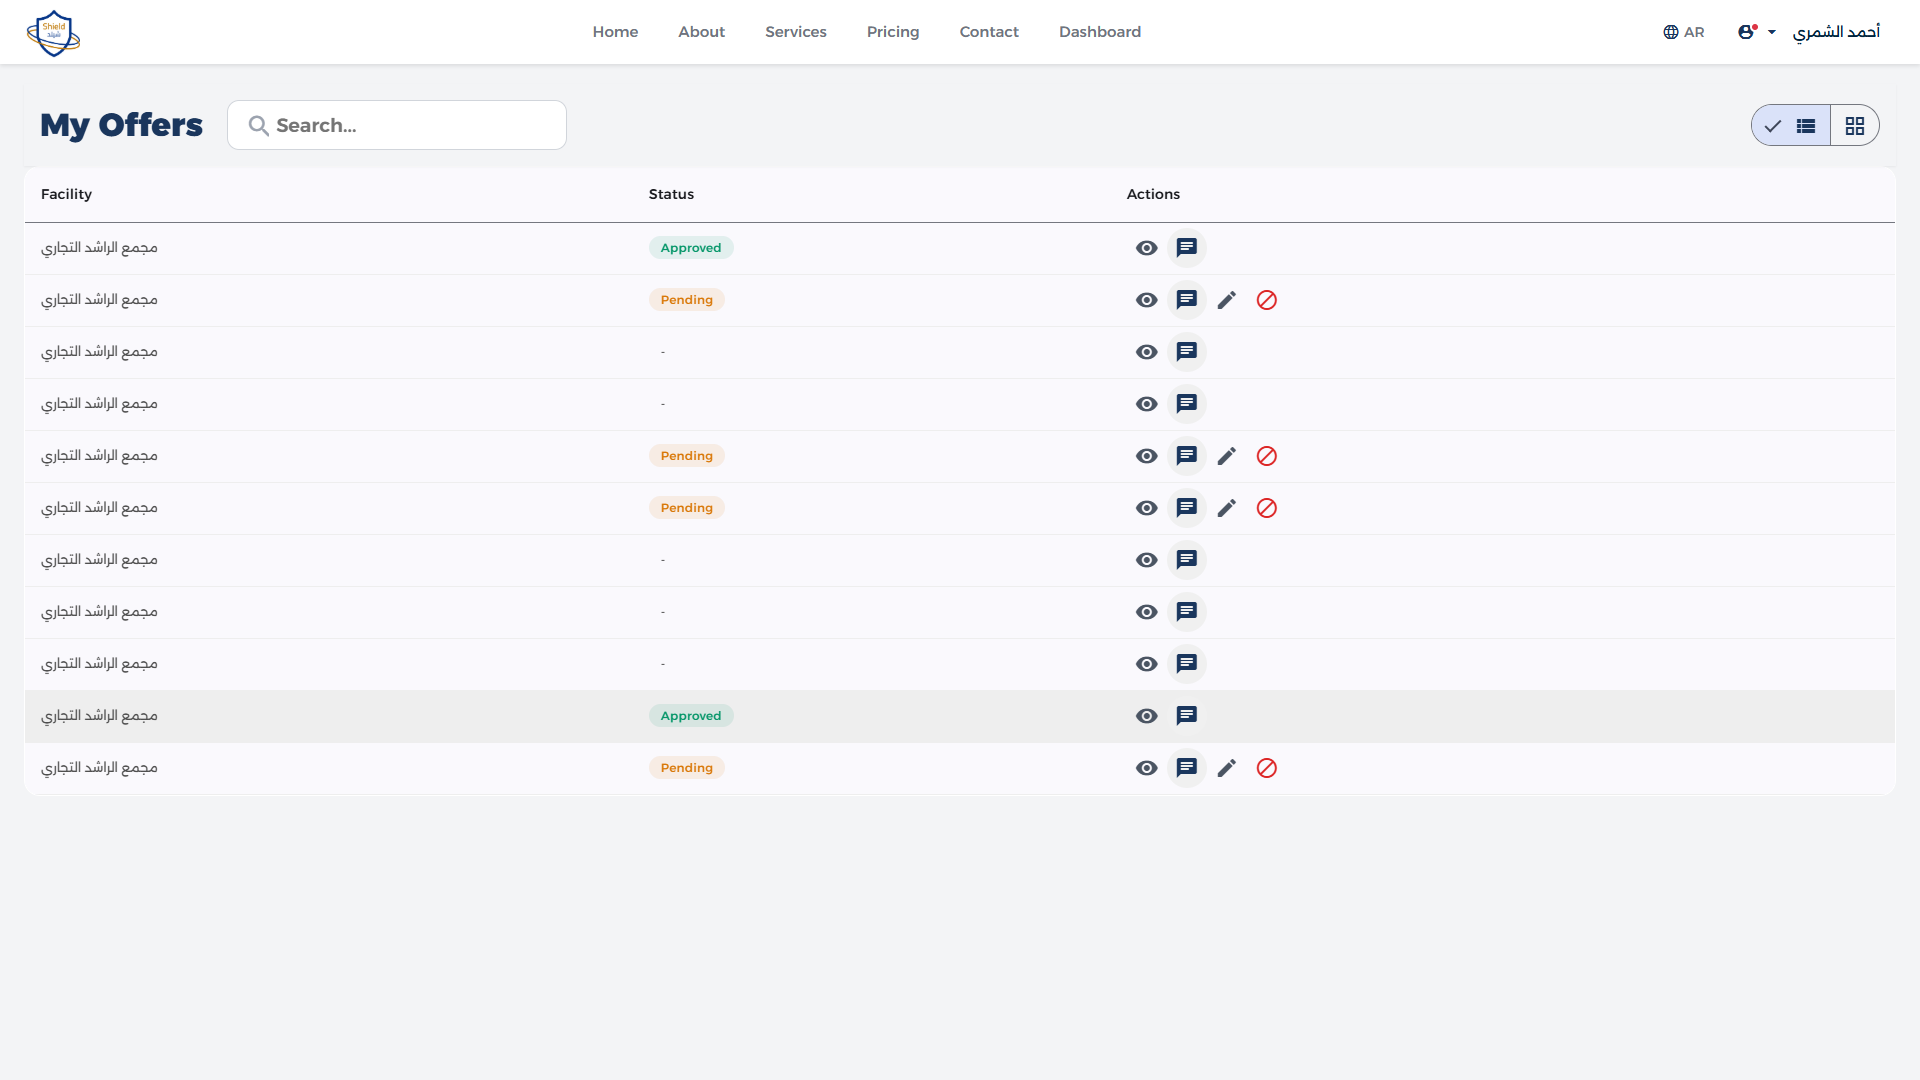
Task: Open the Services page link
Action: pyautogui.click(x=795, y=31)
